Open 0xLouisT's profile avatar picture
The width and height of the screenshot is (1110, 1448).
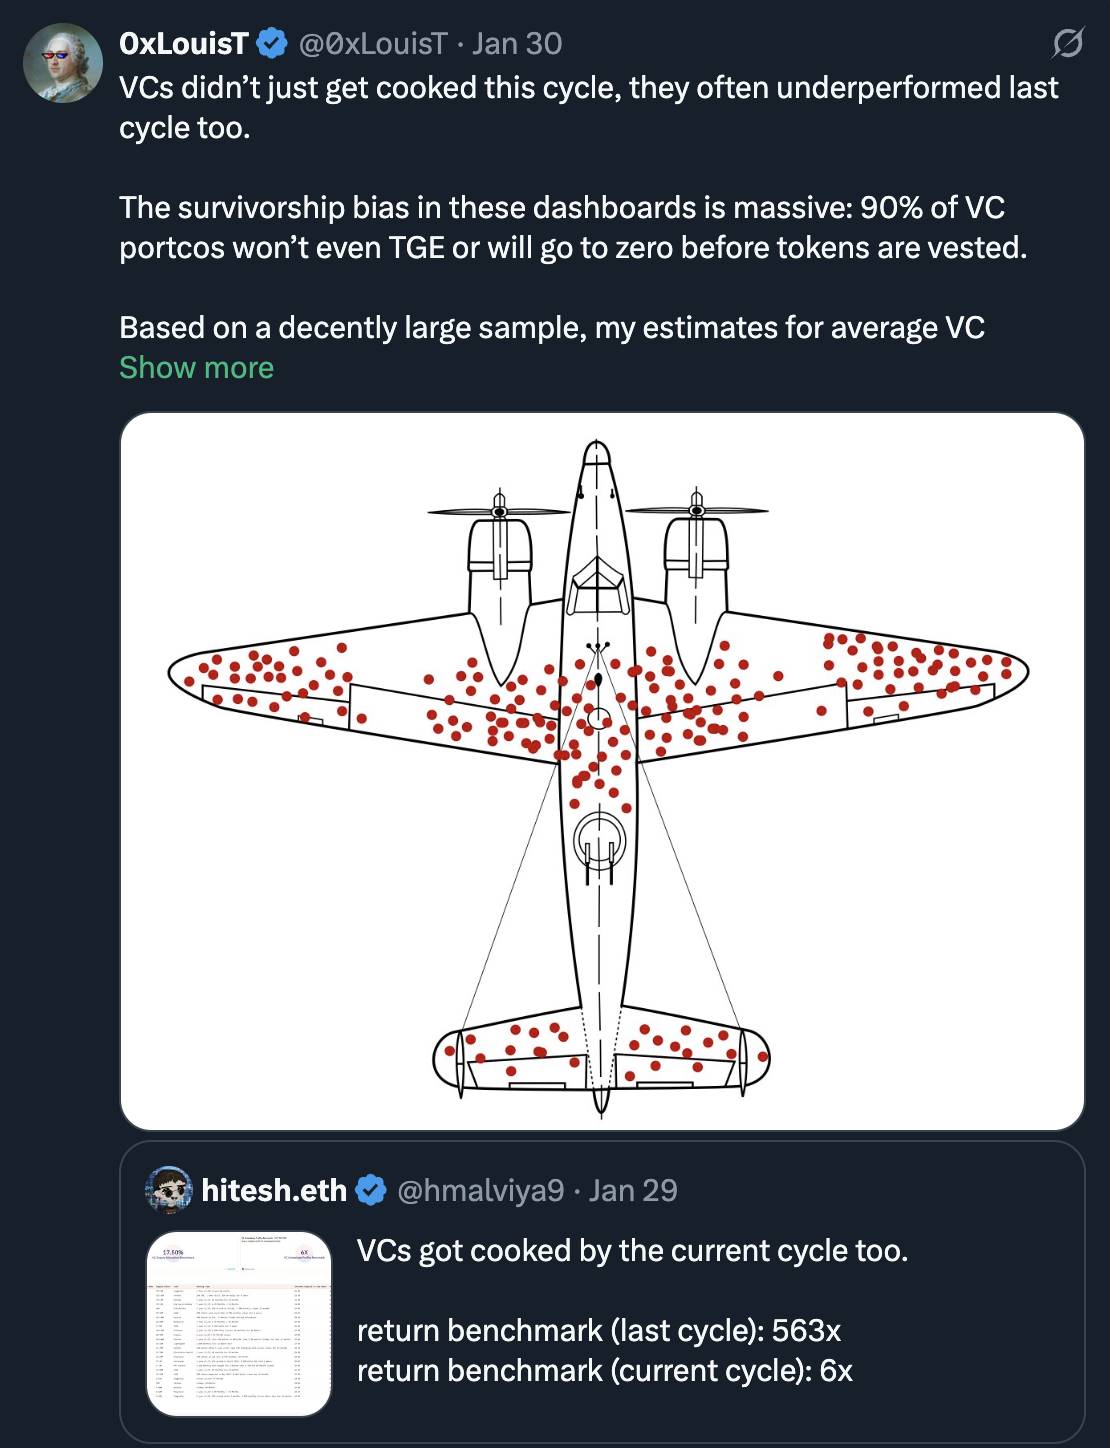(x=63, y=62)
